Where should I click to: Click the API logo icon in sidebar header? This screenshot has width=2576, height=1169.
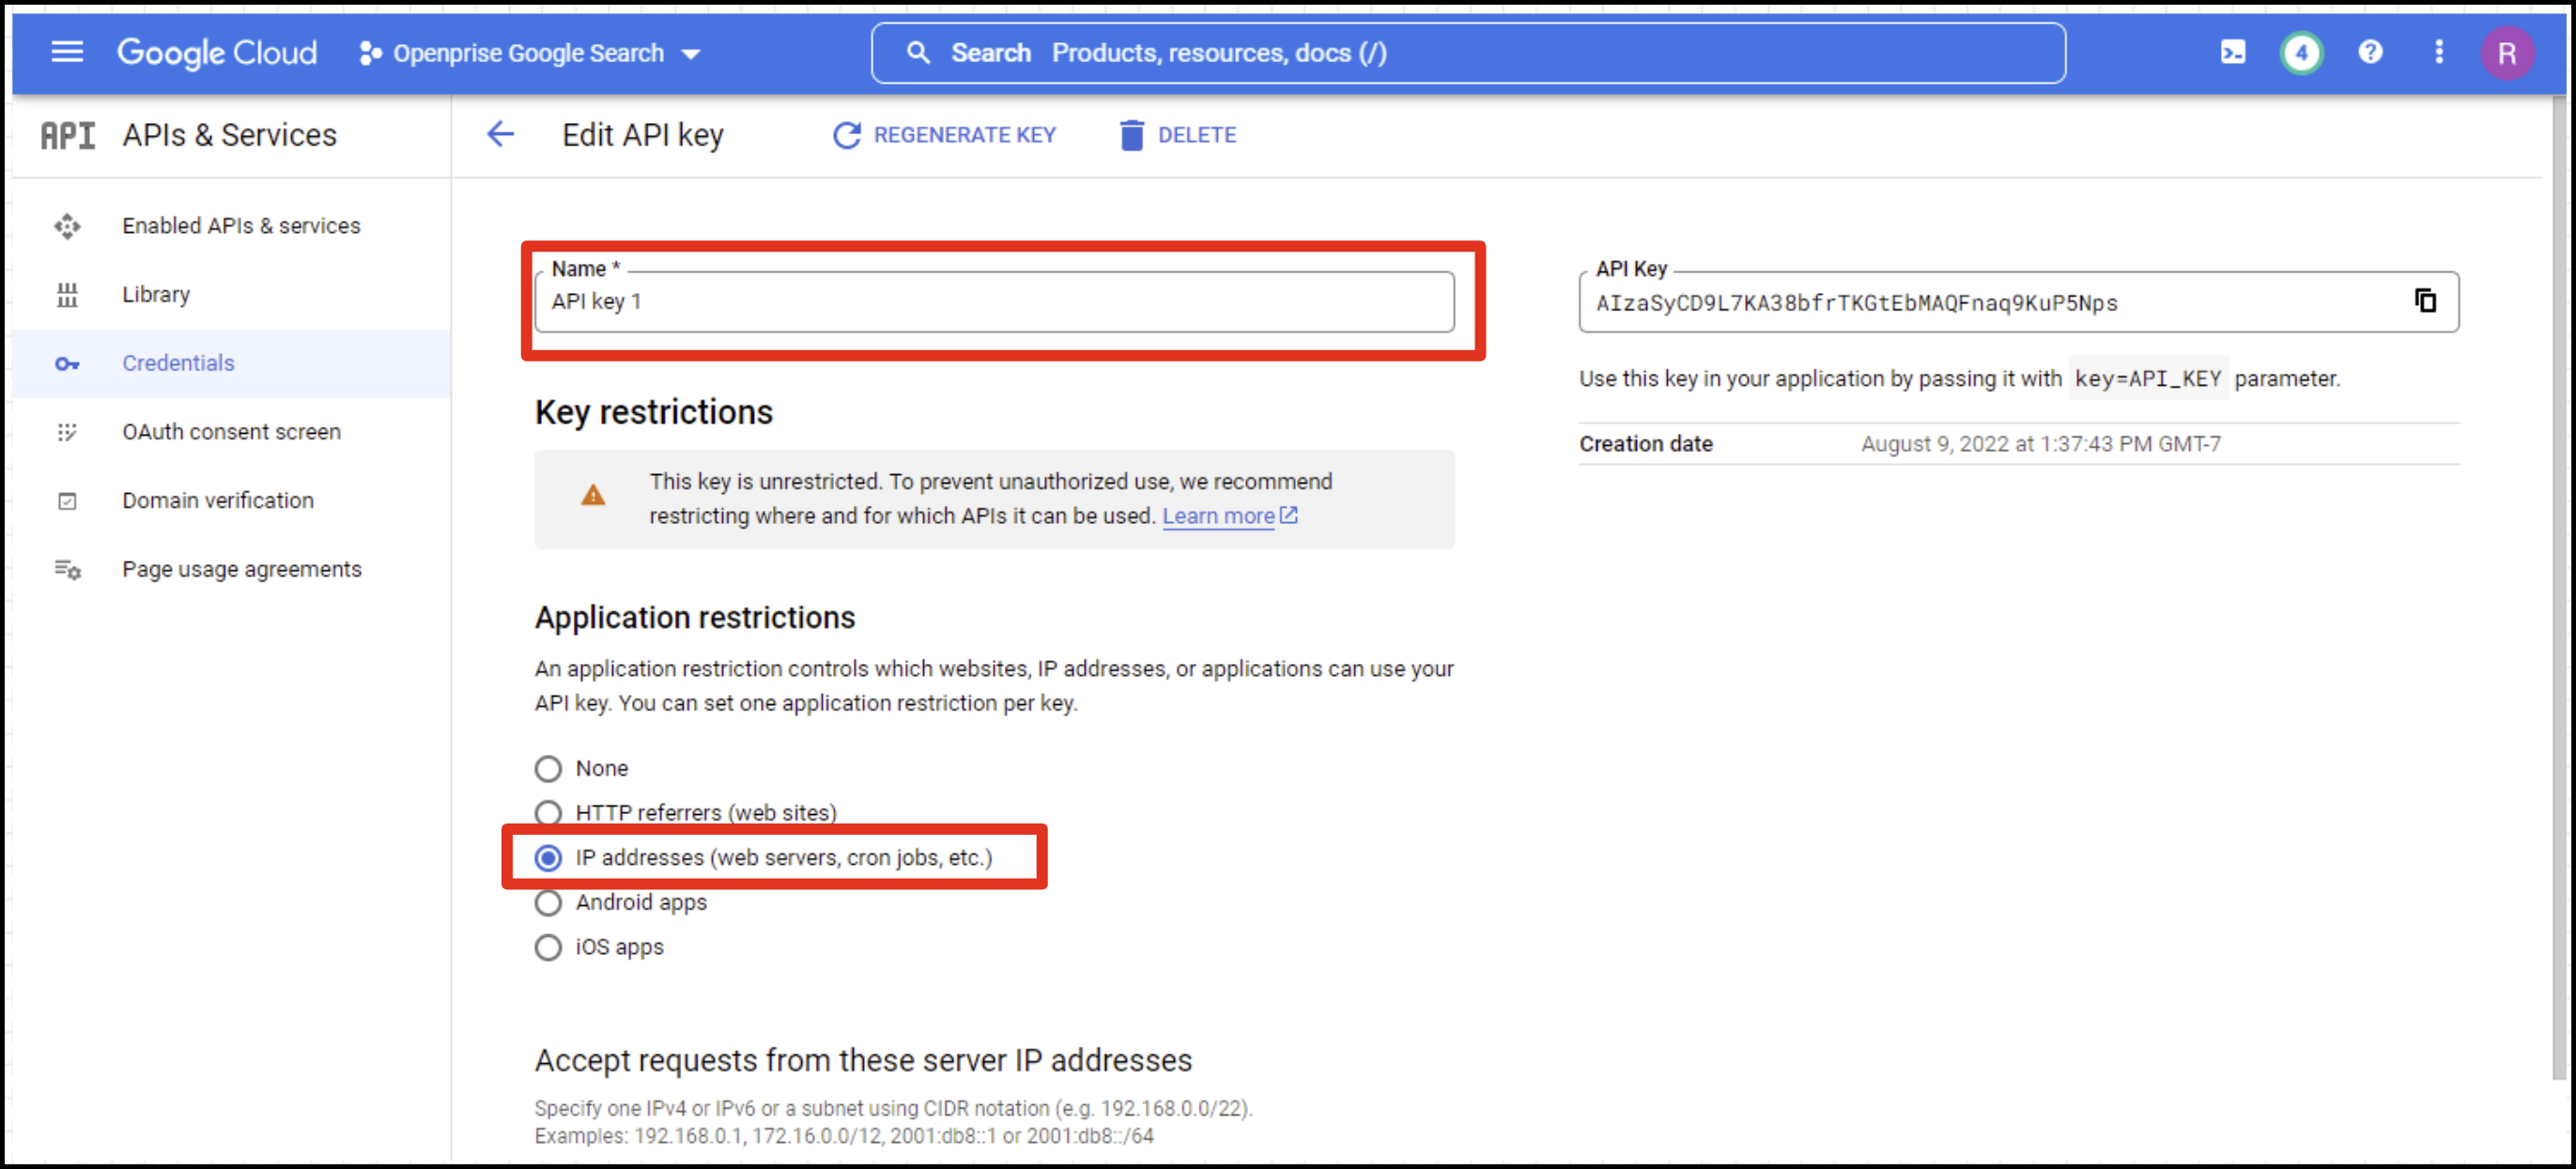(68, 135)
